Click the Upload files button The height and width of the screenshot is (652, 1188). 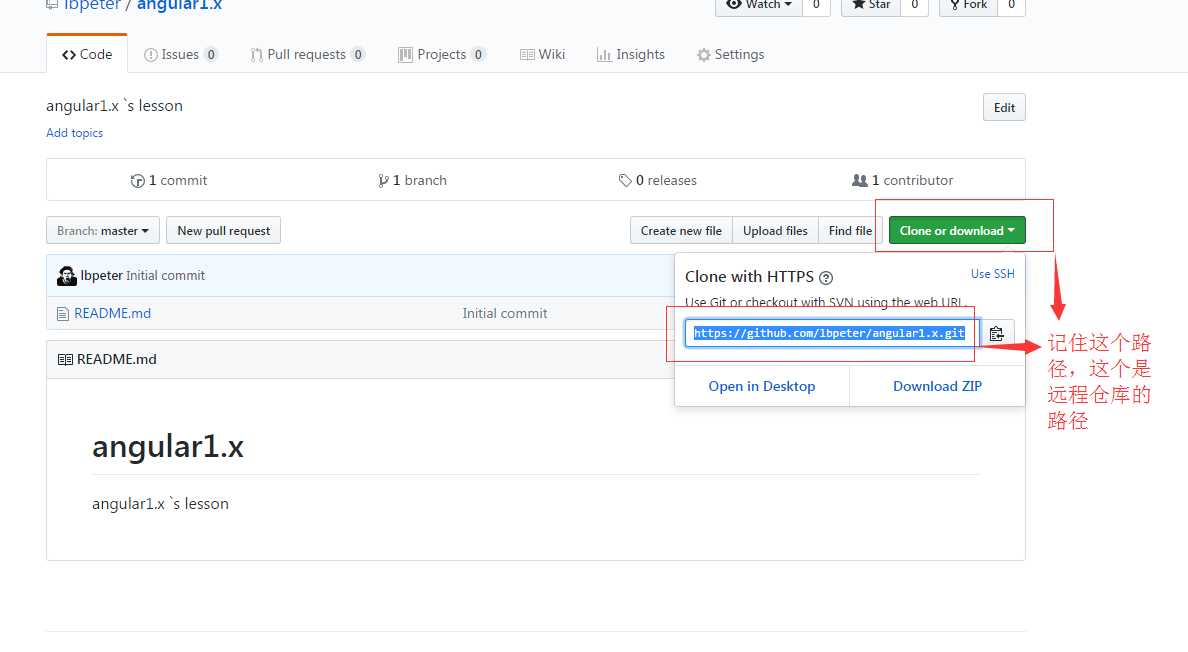pos(775,230)
